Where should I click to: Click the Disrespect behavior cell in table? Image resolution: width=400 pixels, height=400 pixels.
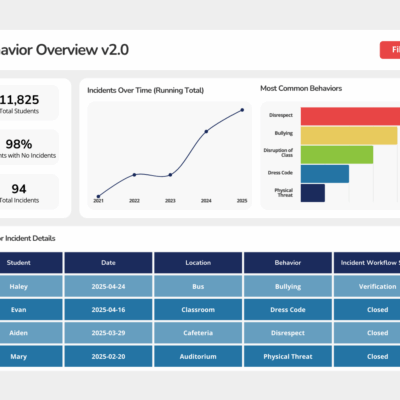[288, 333]
